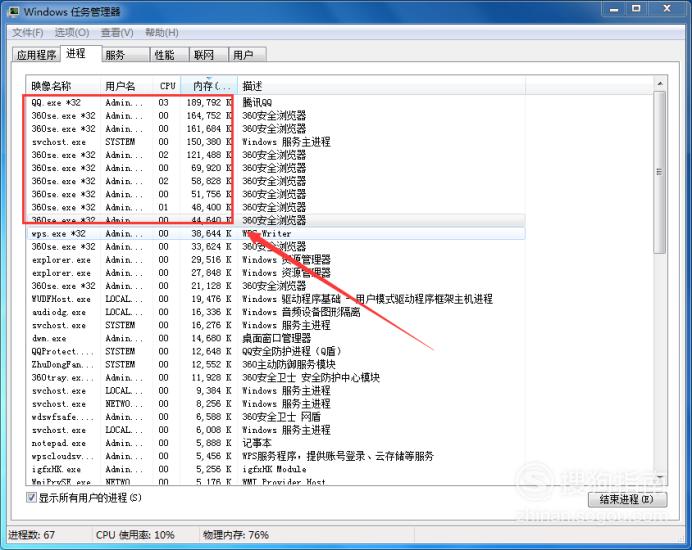Select the WUDFHost.exe process row

tap(276, 299)
